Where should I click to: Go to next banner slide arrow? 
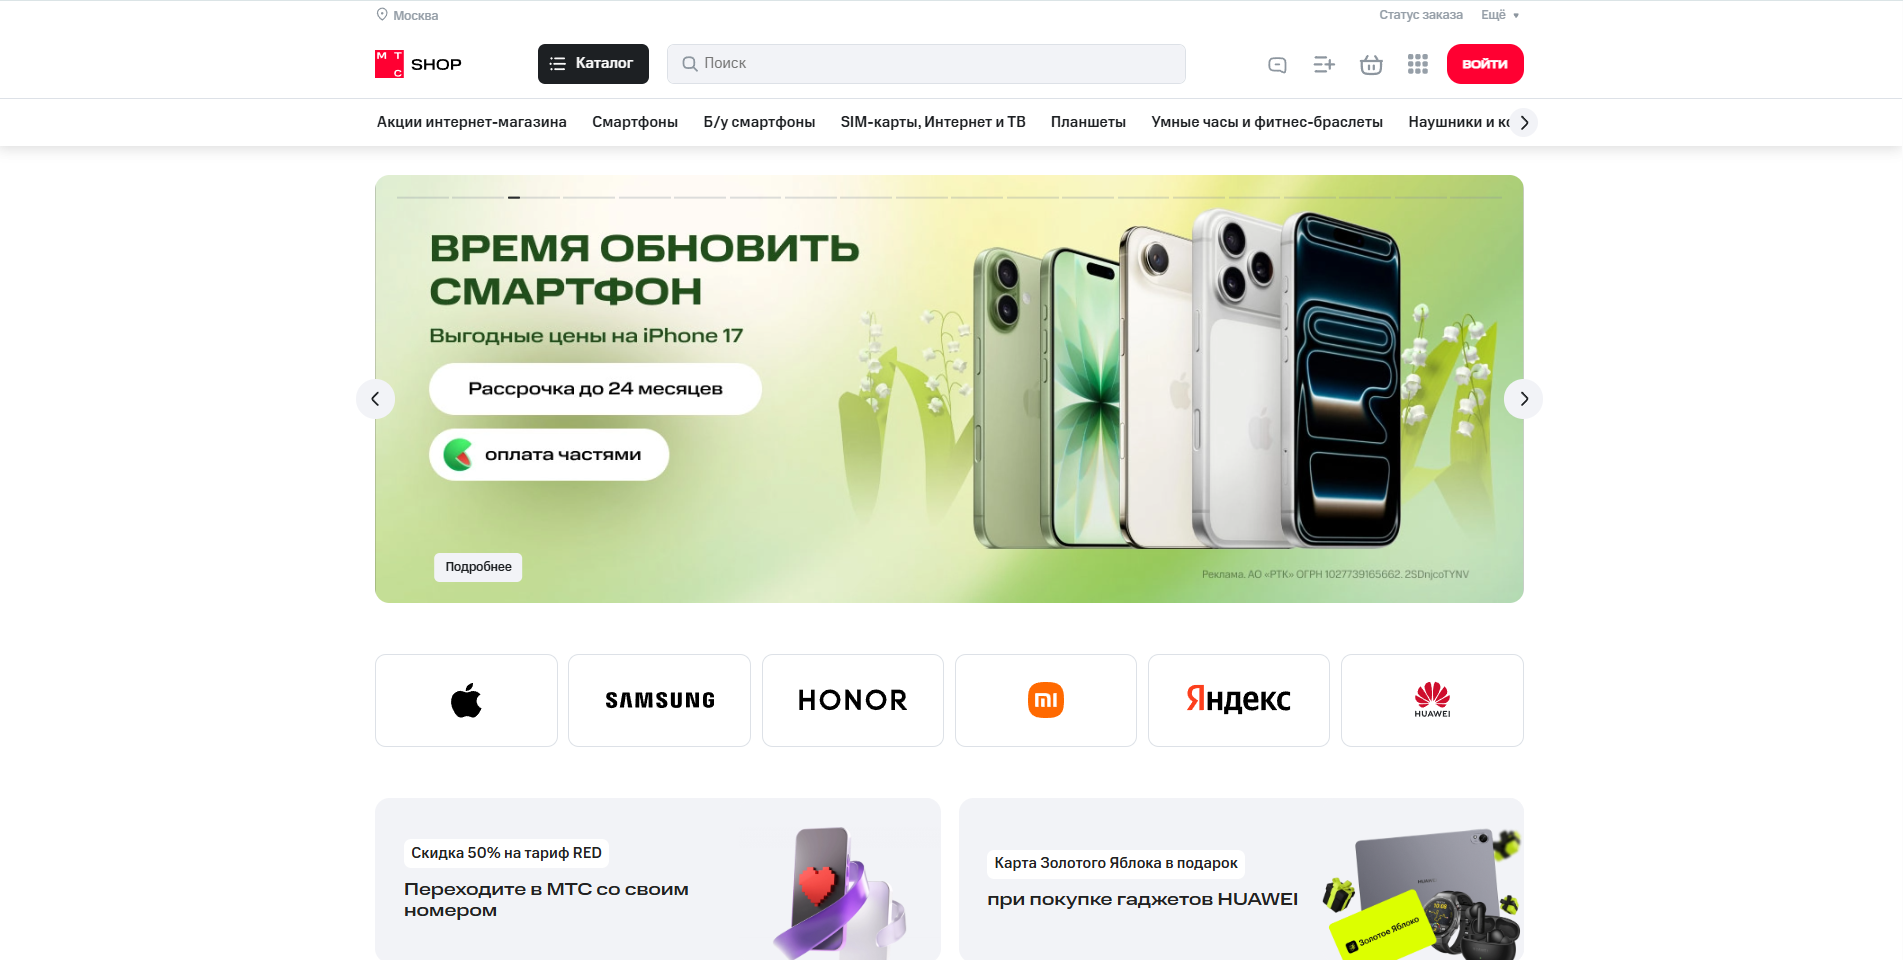[x=1523, y=399]
